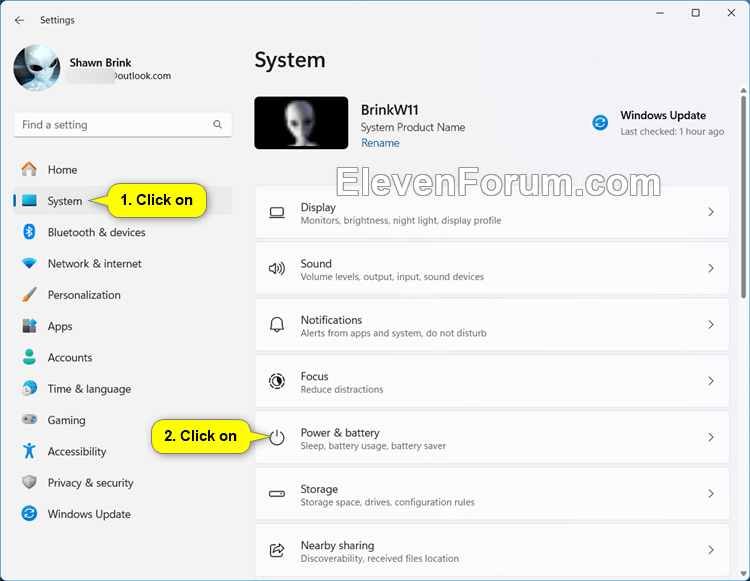Click the Focus circle icon
The width and height of the screenshot is (750, 581).
tap(276, 381)
